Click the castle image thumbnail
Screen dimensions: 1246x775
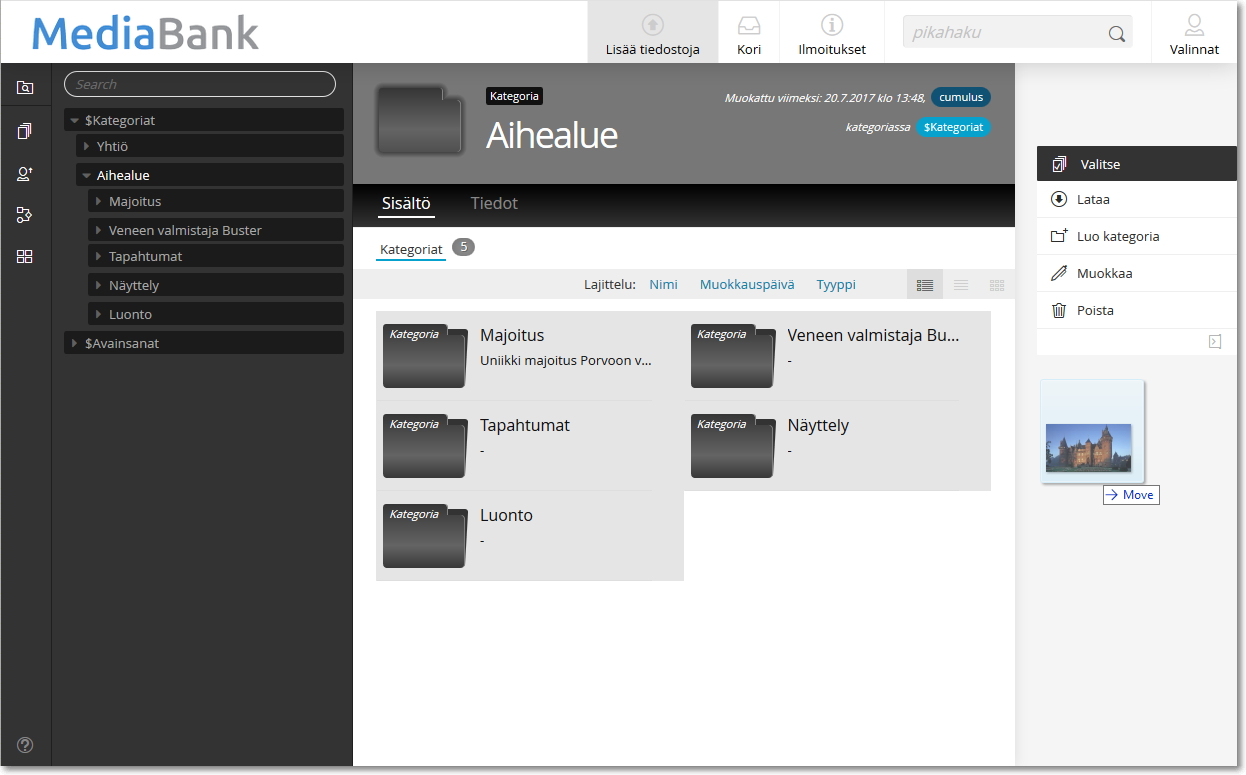click(1088, 447)
